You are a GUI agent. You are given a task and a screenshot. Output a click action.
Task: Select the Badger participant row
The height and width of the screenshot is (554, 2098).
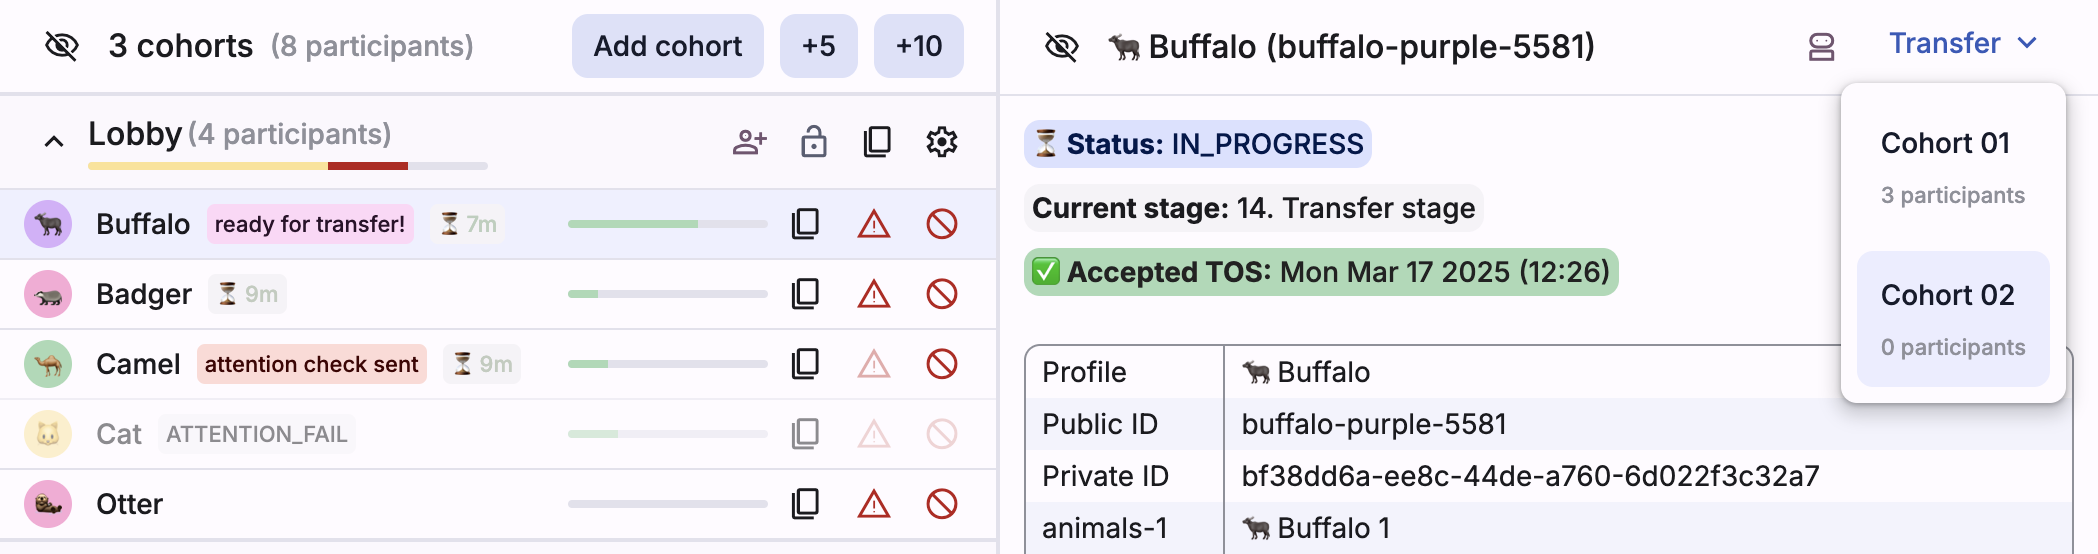click(400, 294)
